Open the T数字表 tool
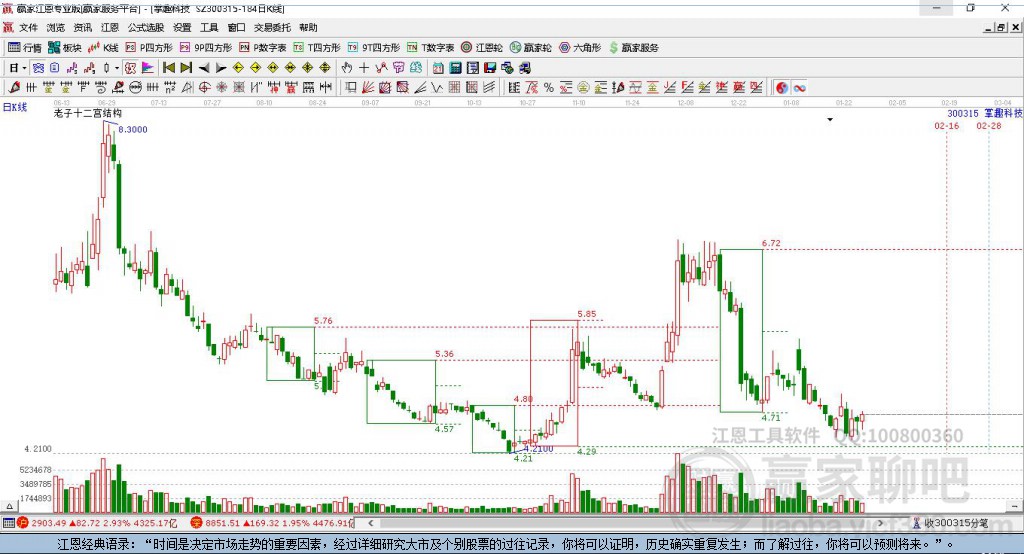Screen dimensions: 1024x554 click(430, 48)
